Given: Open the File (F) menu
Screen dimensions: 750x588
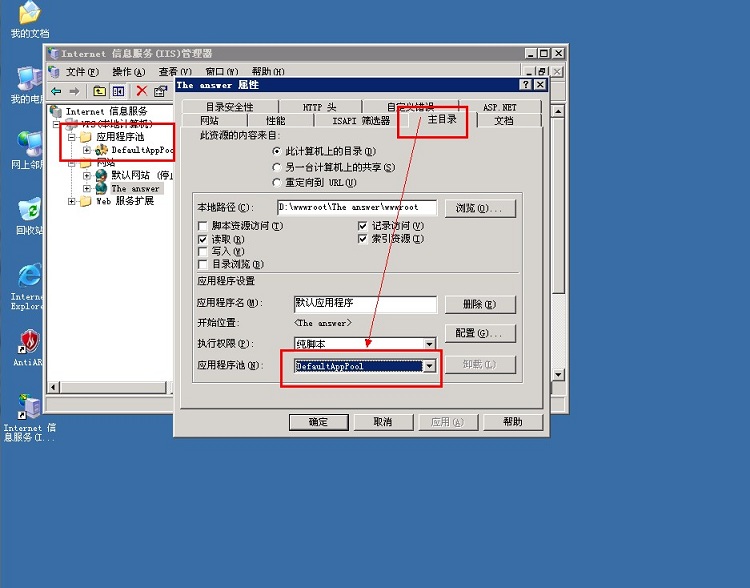Looking at the screenshot, I should pyautogui.click(x=82, y=72).
